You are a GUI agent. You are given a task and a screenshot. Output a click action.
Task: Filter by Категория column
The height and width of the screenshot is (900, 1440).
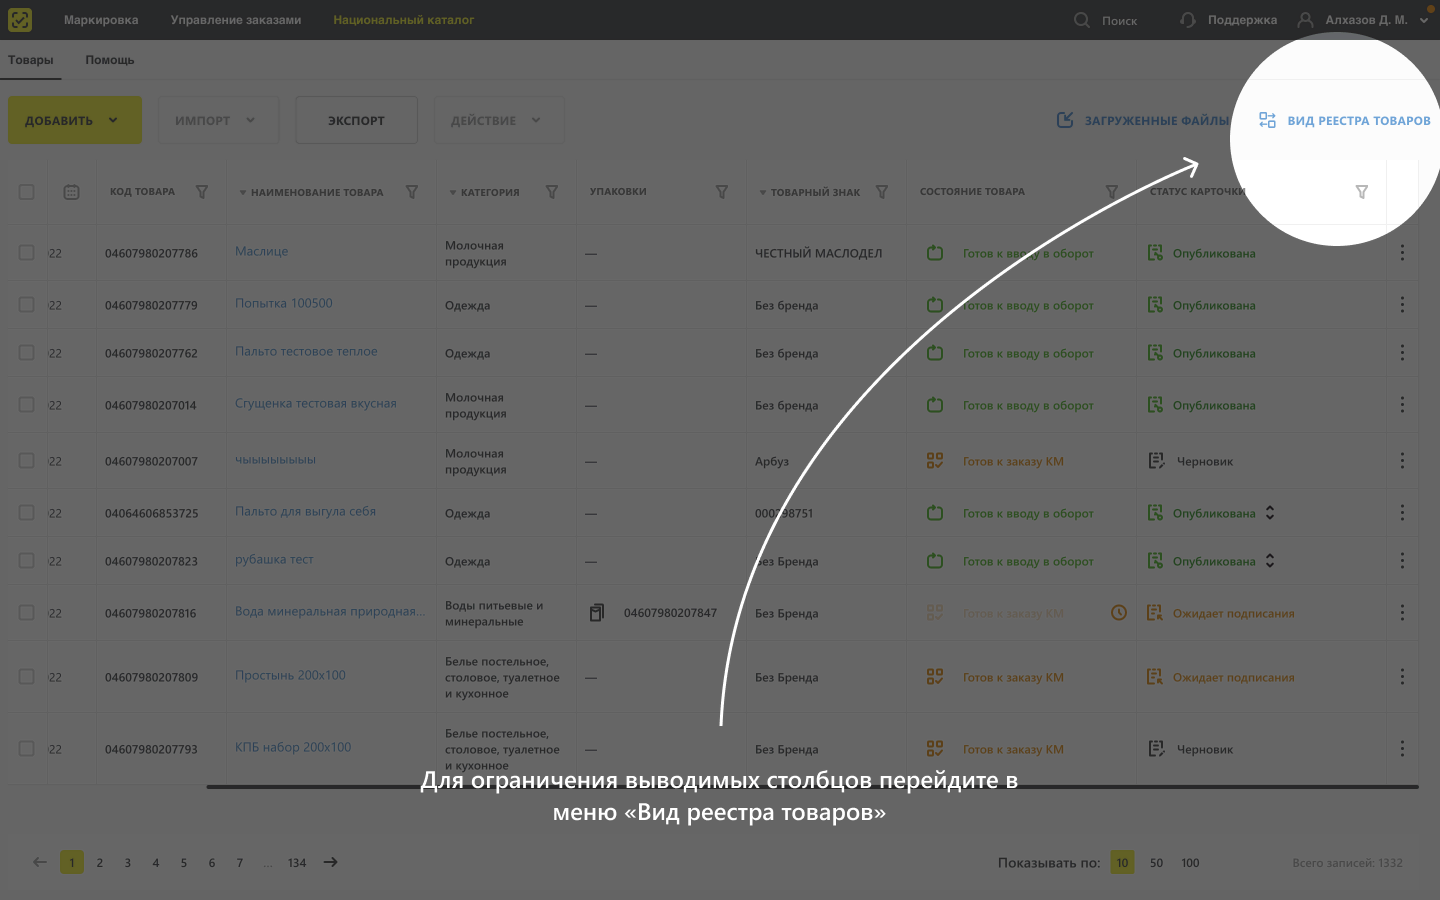[552, 192]
